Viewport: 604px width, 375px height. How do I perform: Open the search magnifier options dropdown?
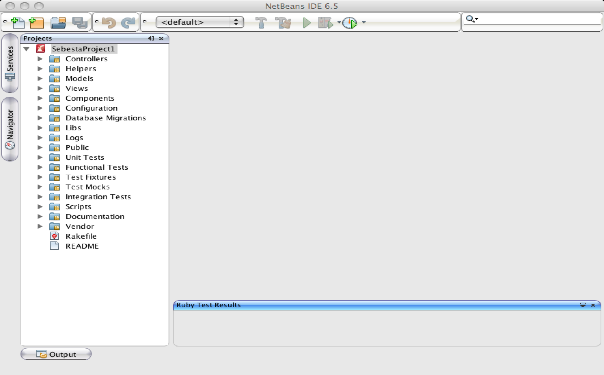tap(472, 19)
